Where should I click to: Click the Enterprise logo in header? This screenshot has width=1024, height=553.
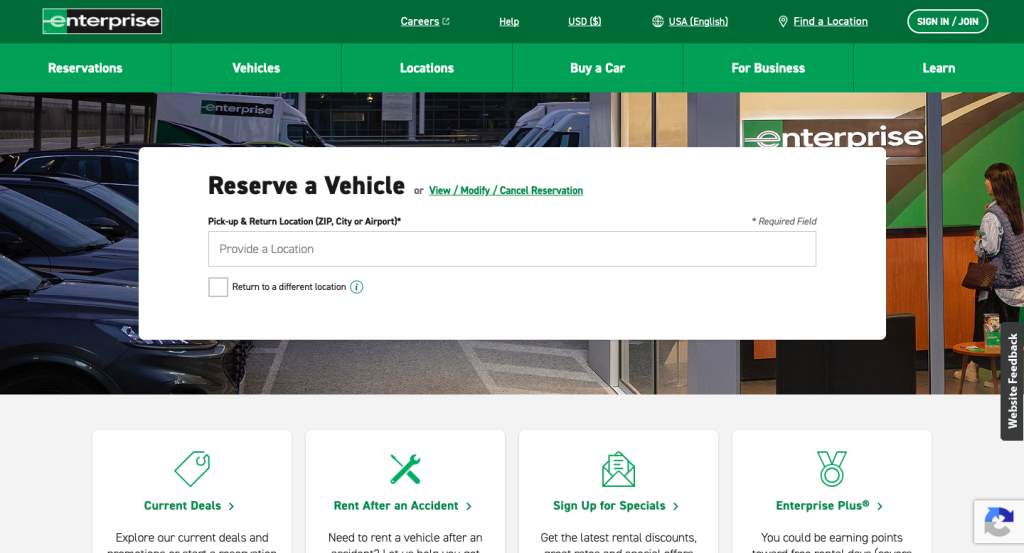[102, 21]
